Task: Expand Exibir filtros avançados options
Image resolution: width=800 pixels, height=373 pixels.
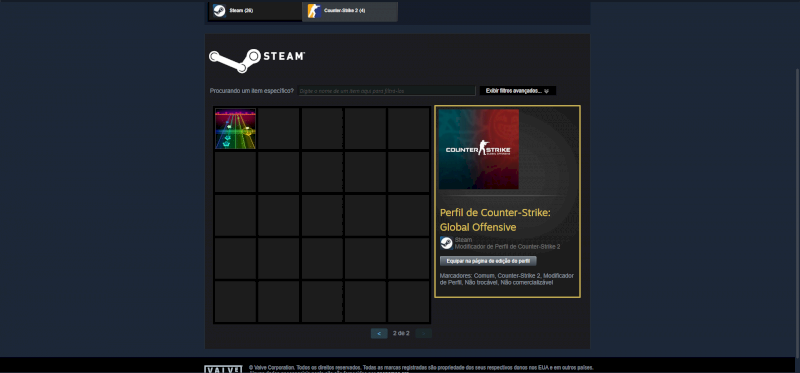Action: pos(517,91)
